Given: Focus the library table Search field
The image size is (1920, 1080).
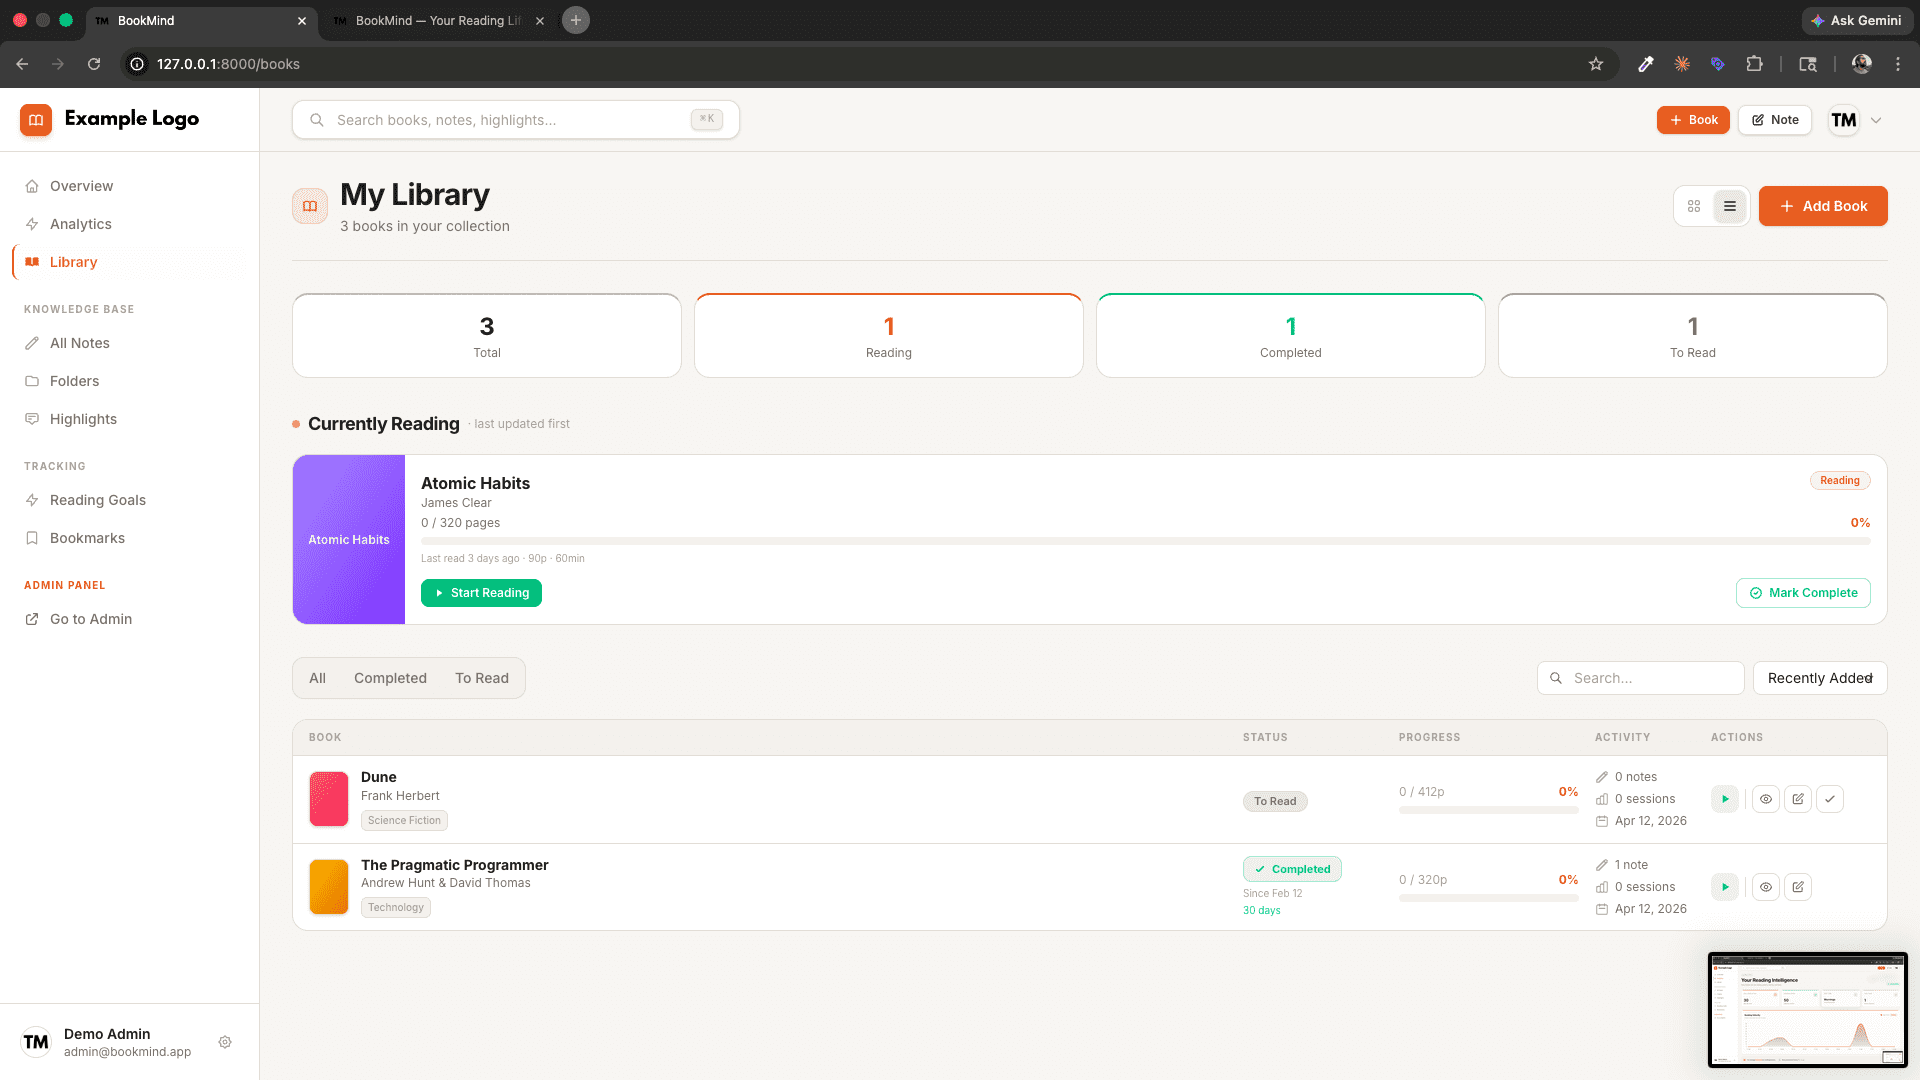Looking at the screenshot, I should tap(1641, 678).
